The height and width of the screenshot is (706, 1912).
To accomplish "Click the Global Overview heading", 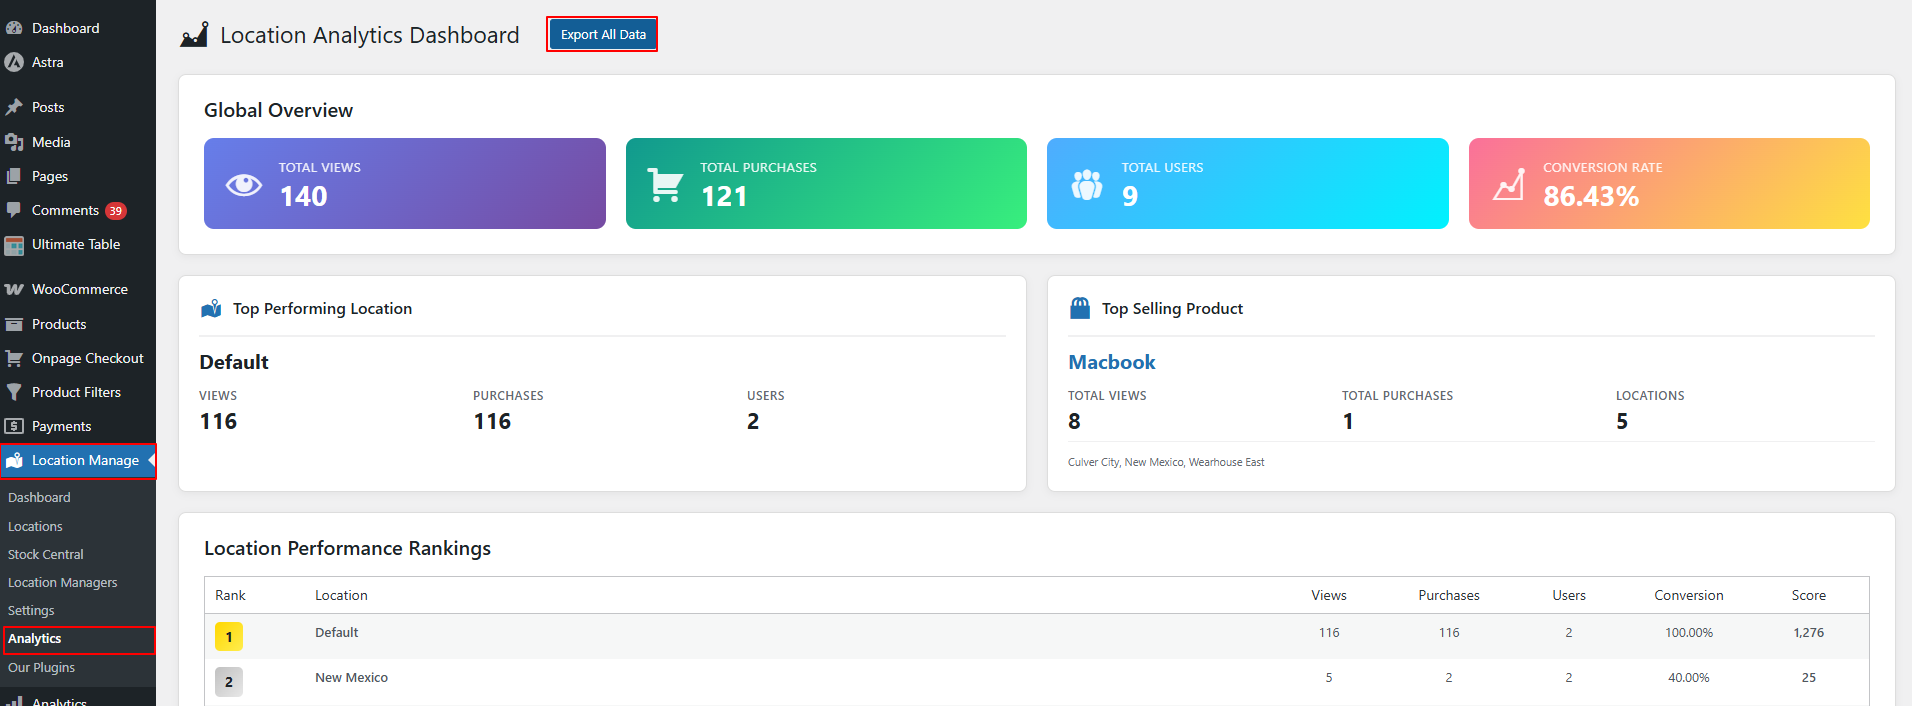I will tap(278, 110).
